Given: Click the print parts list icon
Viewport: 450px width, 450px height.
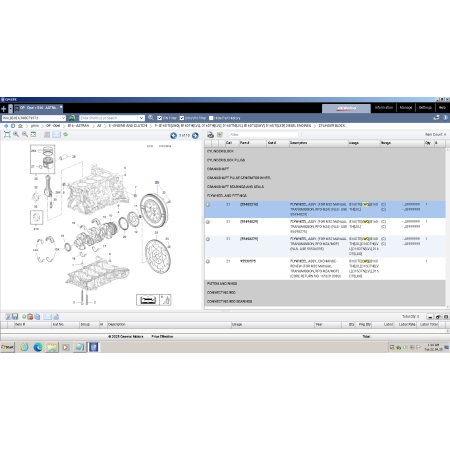Looking at the screenshot, I should click(x=210, y=135).
